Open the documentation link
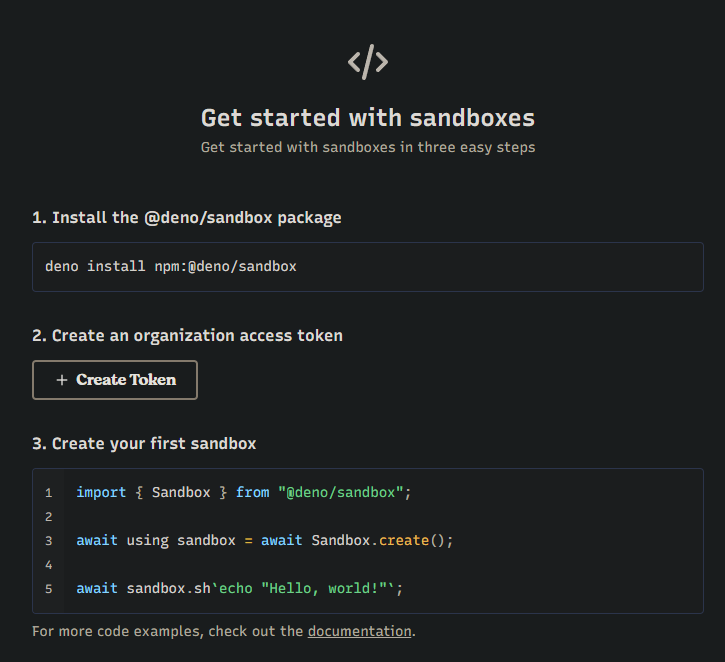Screen dimensions: 725x662 (x=359, y=631)
